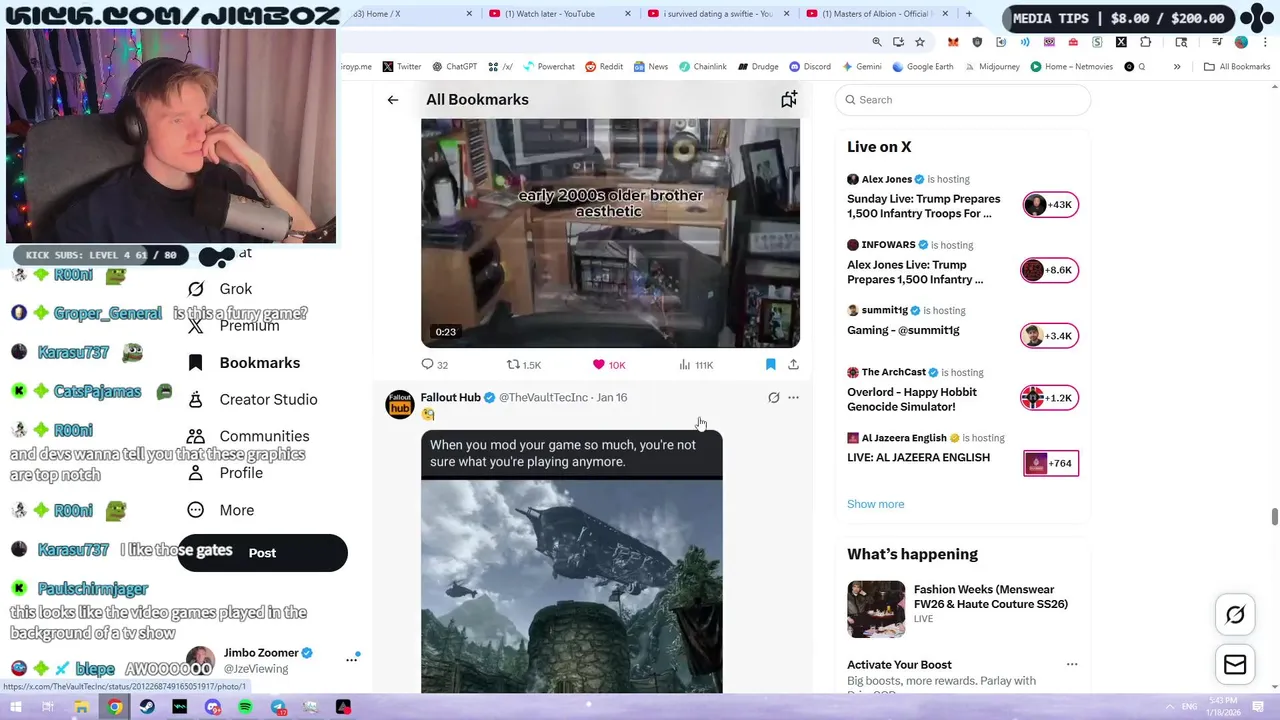Focus the X Search field
The height and width of the screenshot is (720, 1280).
962,100
